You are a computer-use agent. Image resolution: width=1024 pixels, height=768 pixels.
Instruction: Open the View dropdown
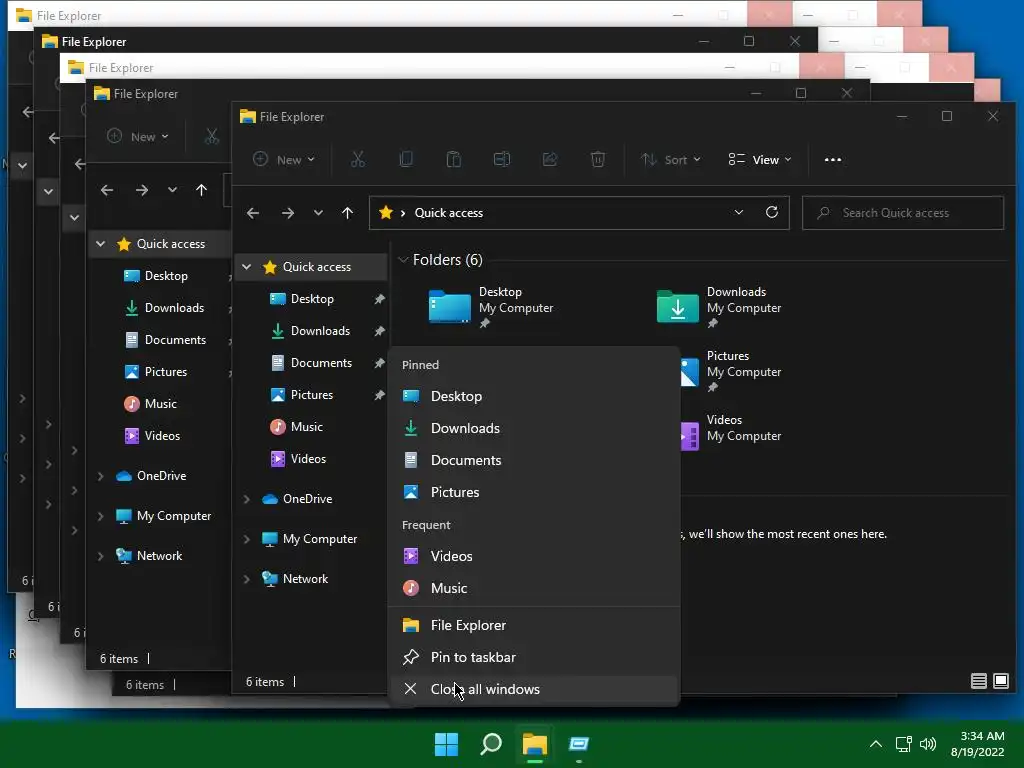click(x=760, y=159)
